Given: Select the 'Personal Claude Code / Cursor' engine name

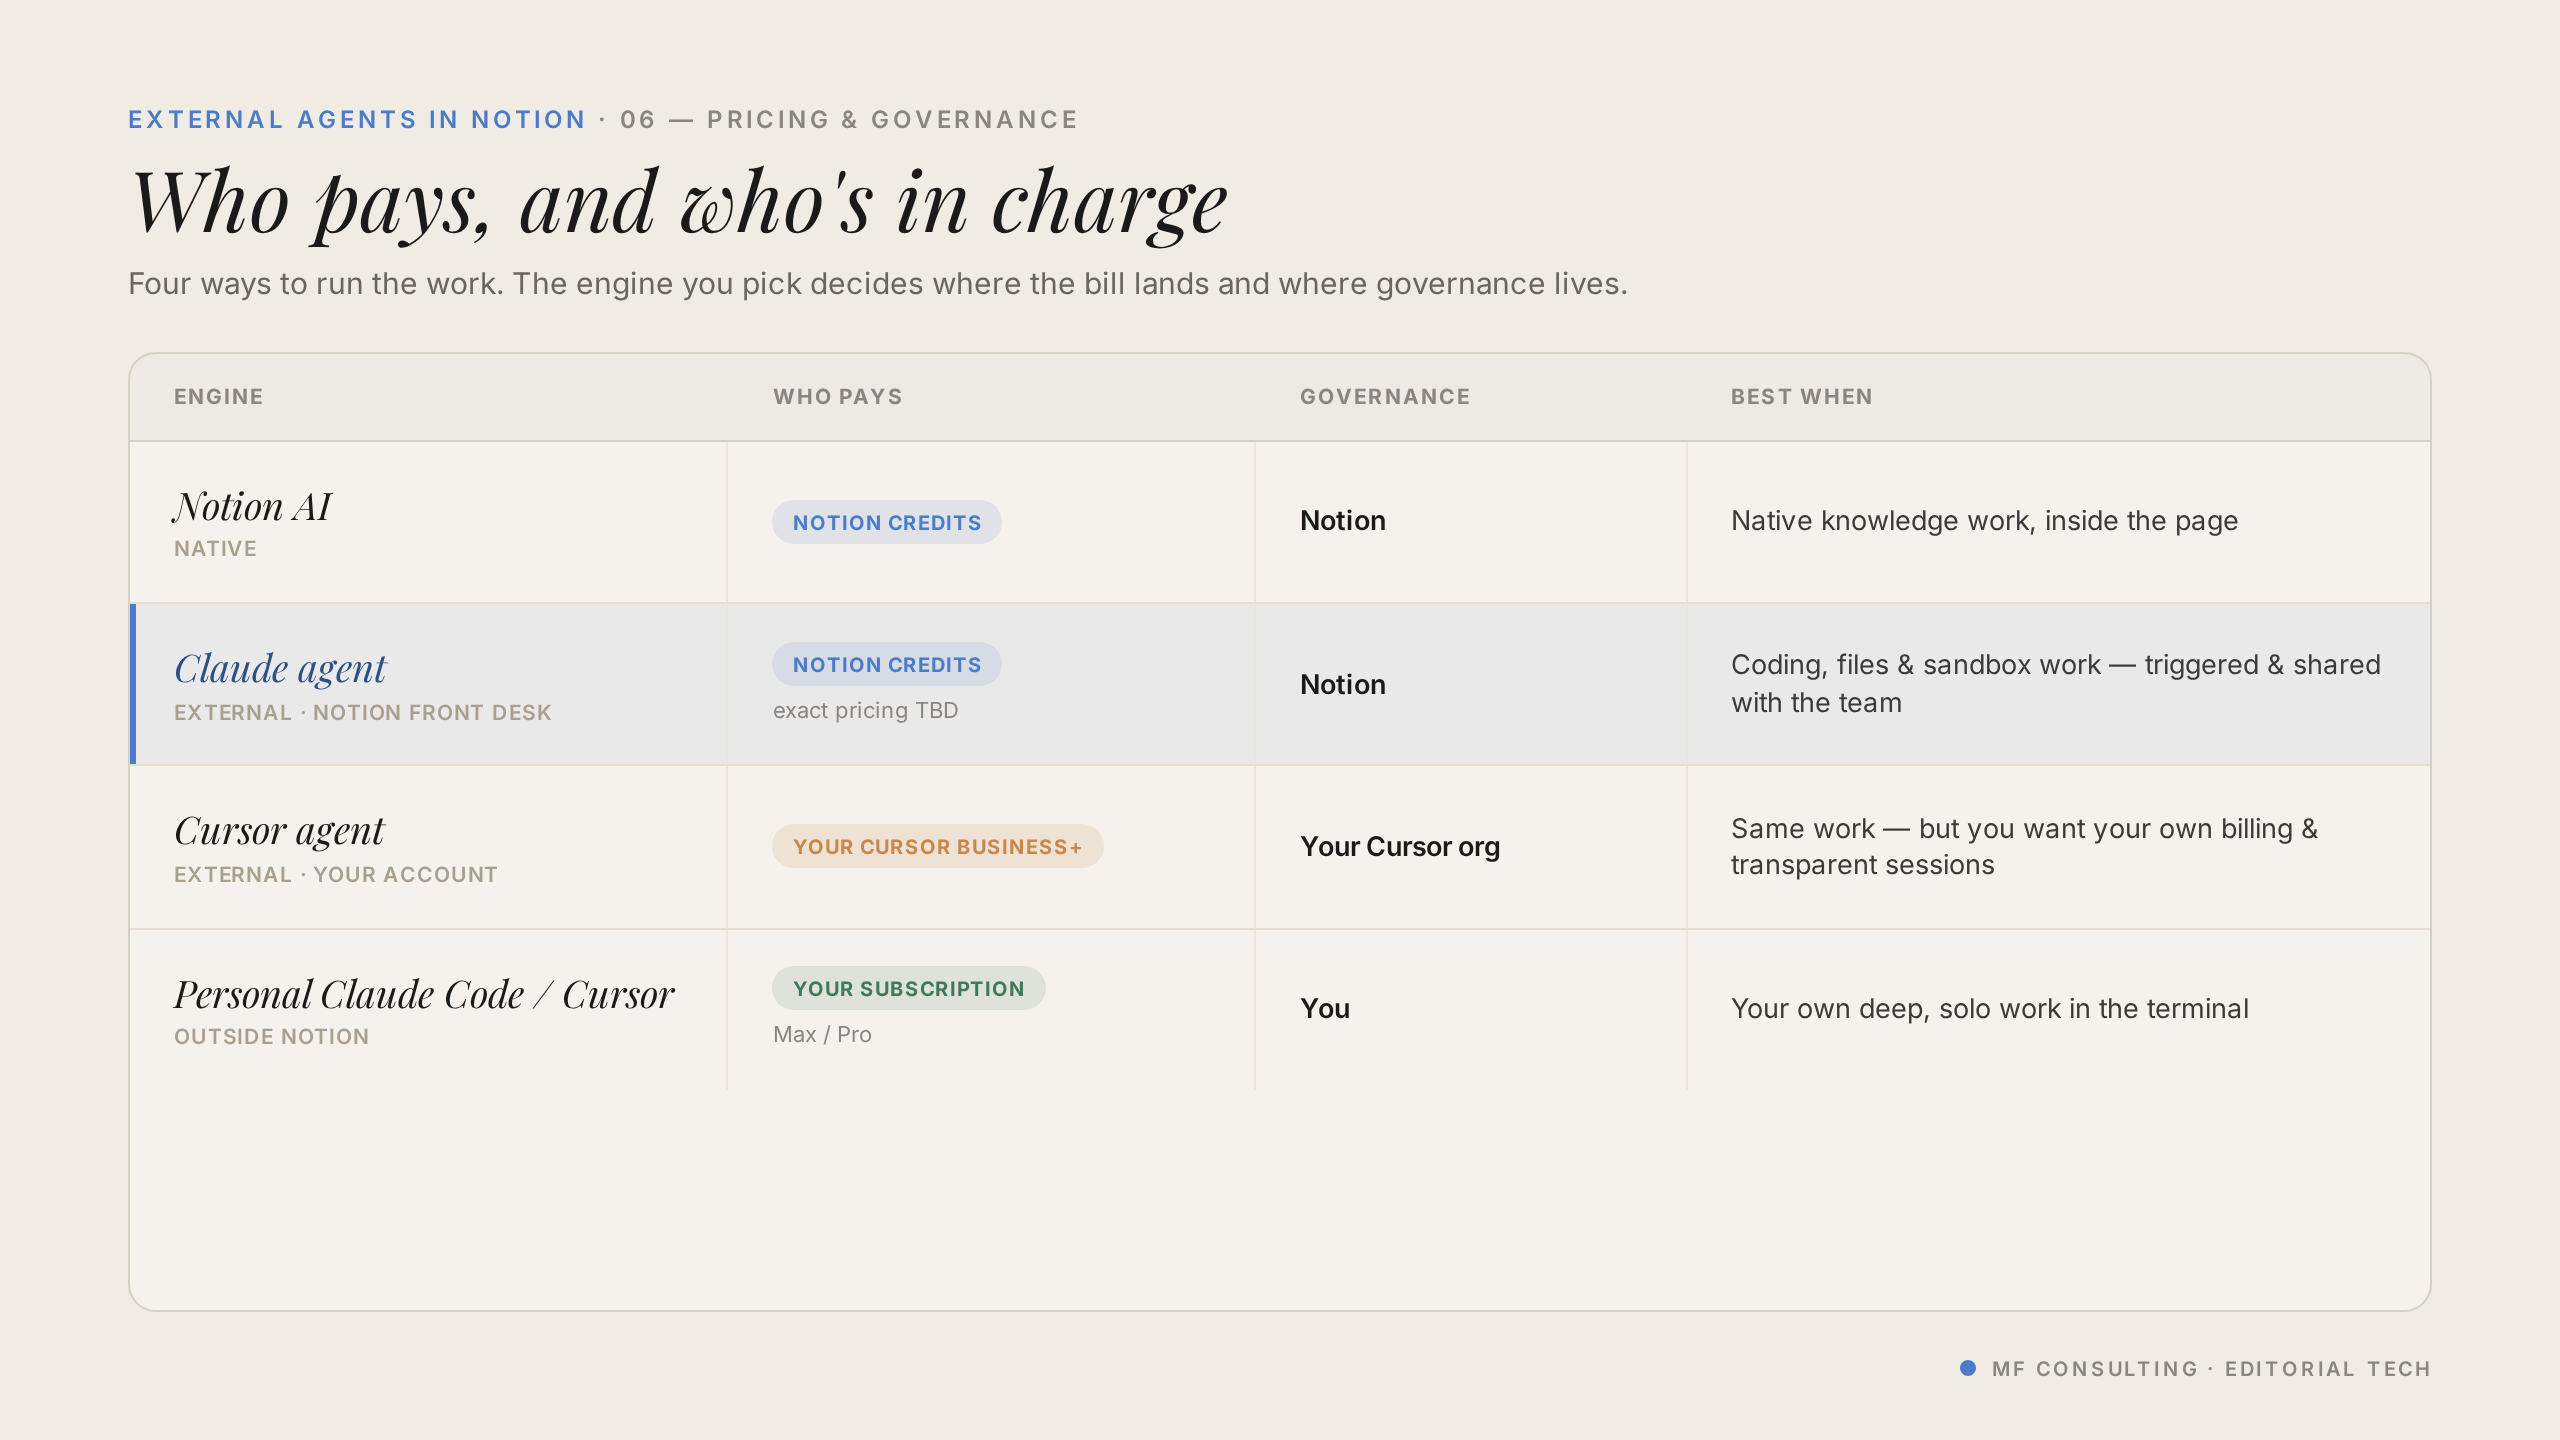Looking at the screenshot, I should click(x=424, y=995).
